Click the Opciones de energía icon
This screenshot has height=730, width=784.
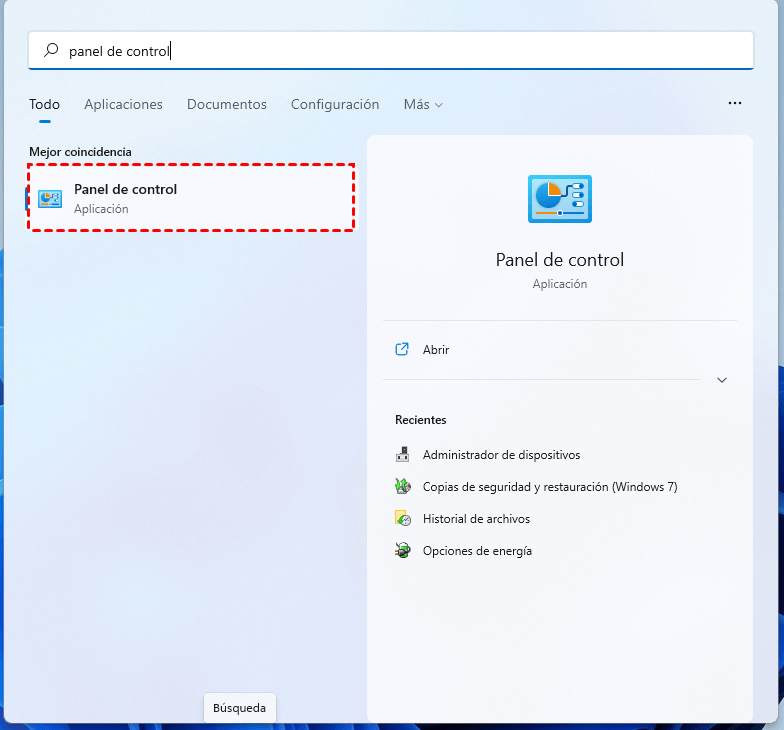pos(402,550)
